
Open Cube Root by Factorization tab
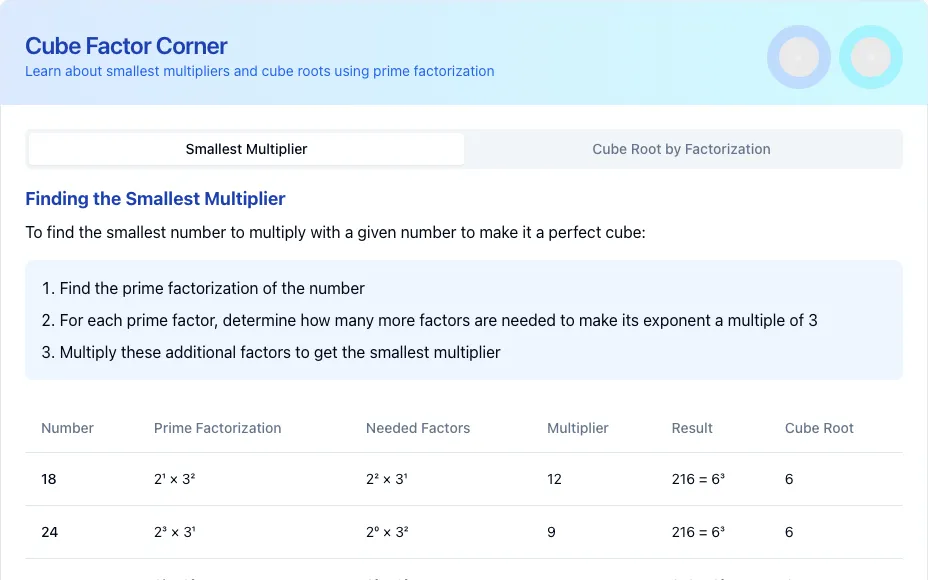click(681, 149)
